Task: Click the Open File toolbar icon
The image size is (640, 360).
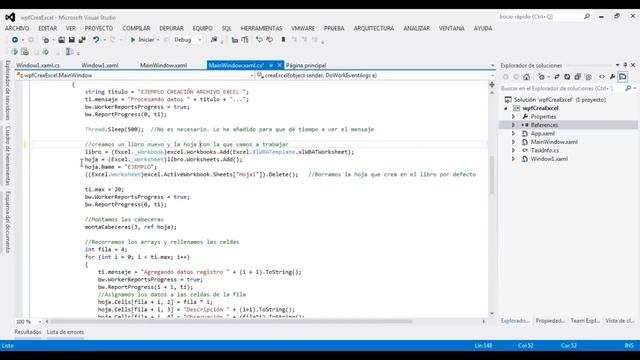Action: point(61,40)
